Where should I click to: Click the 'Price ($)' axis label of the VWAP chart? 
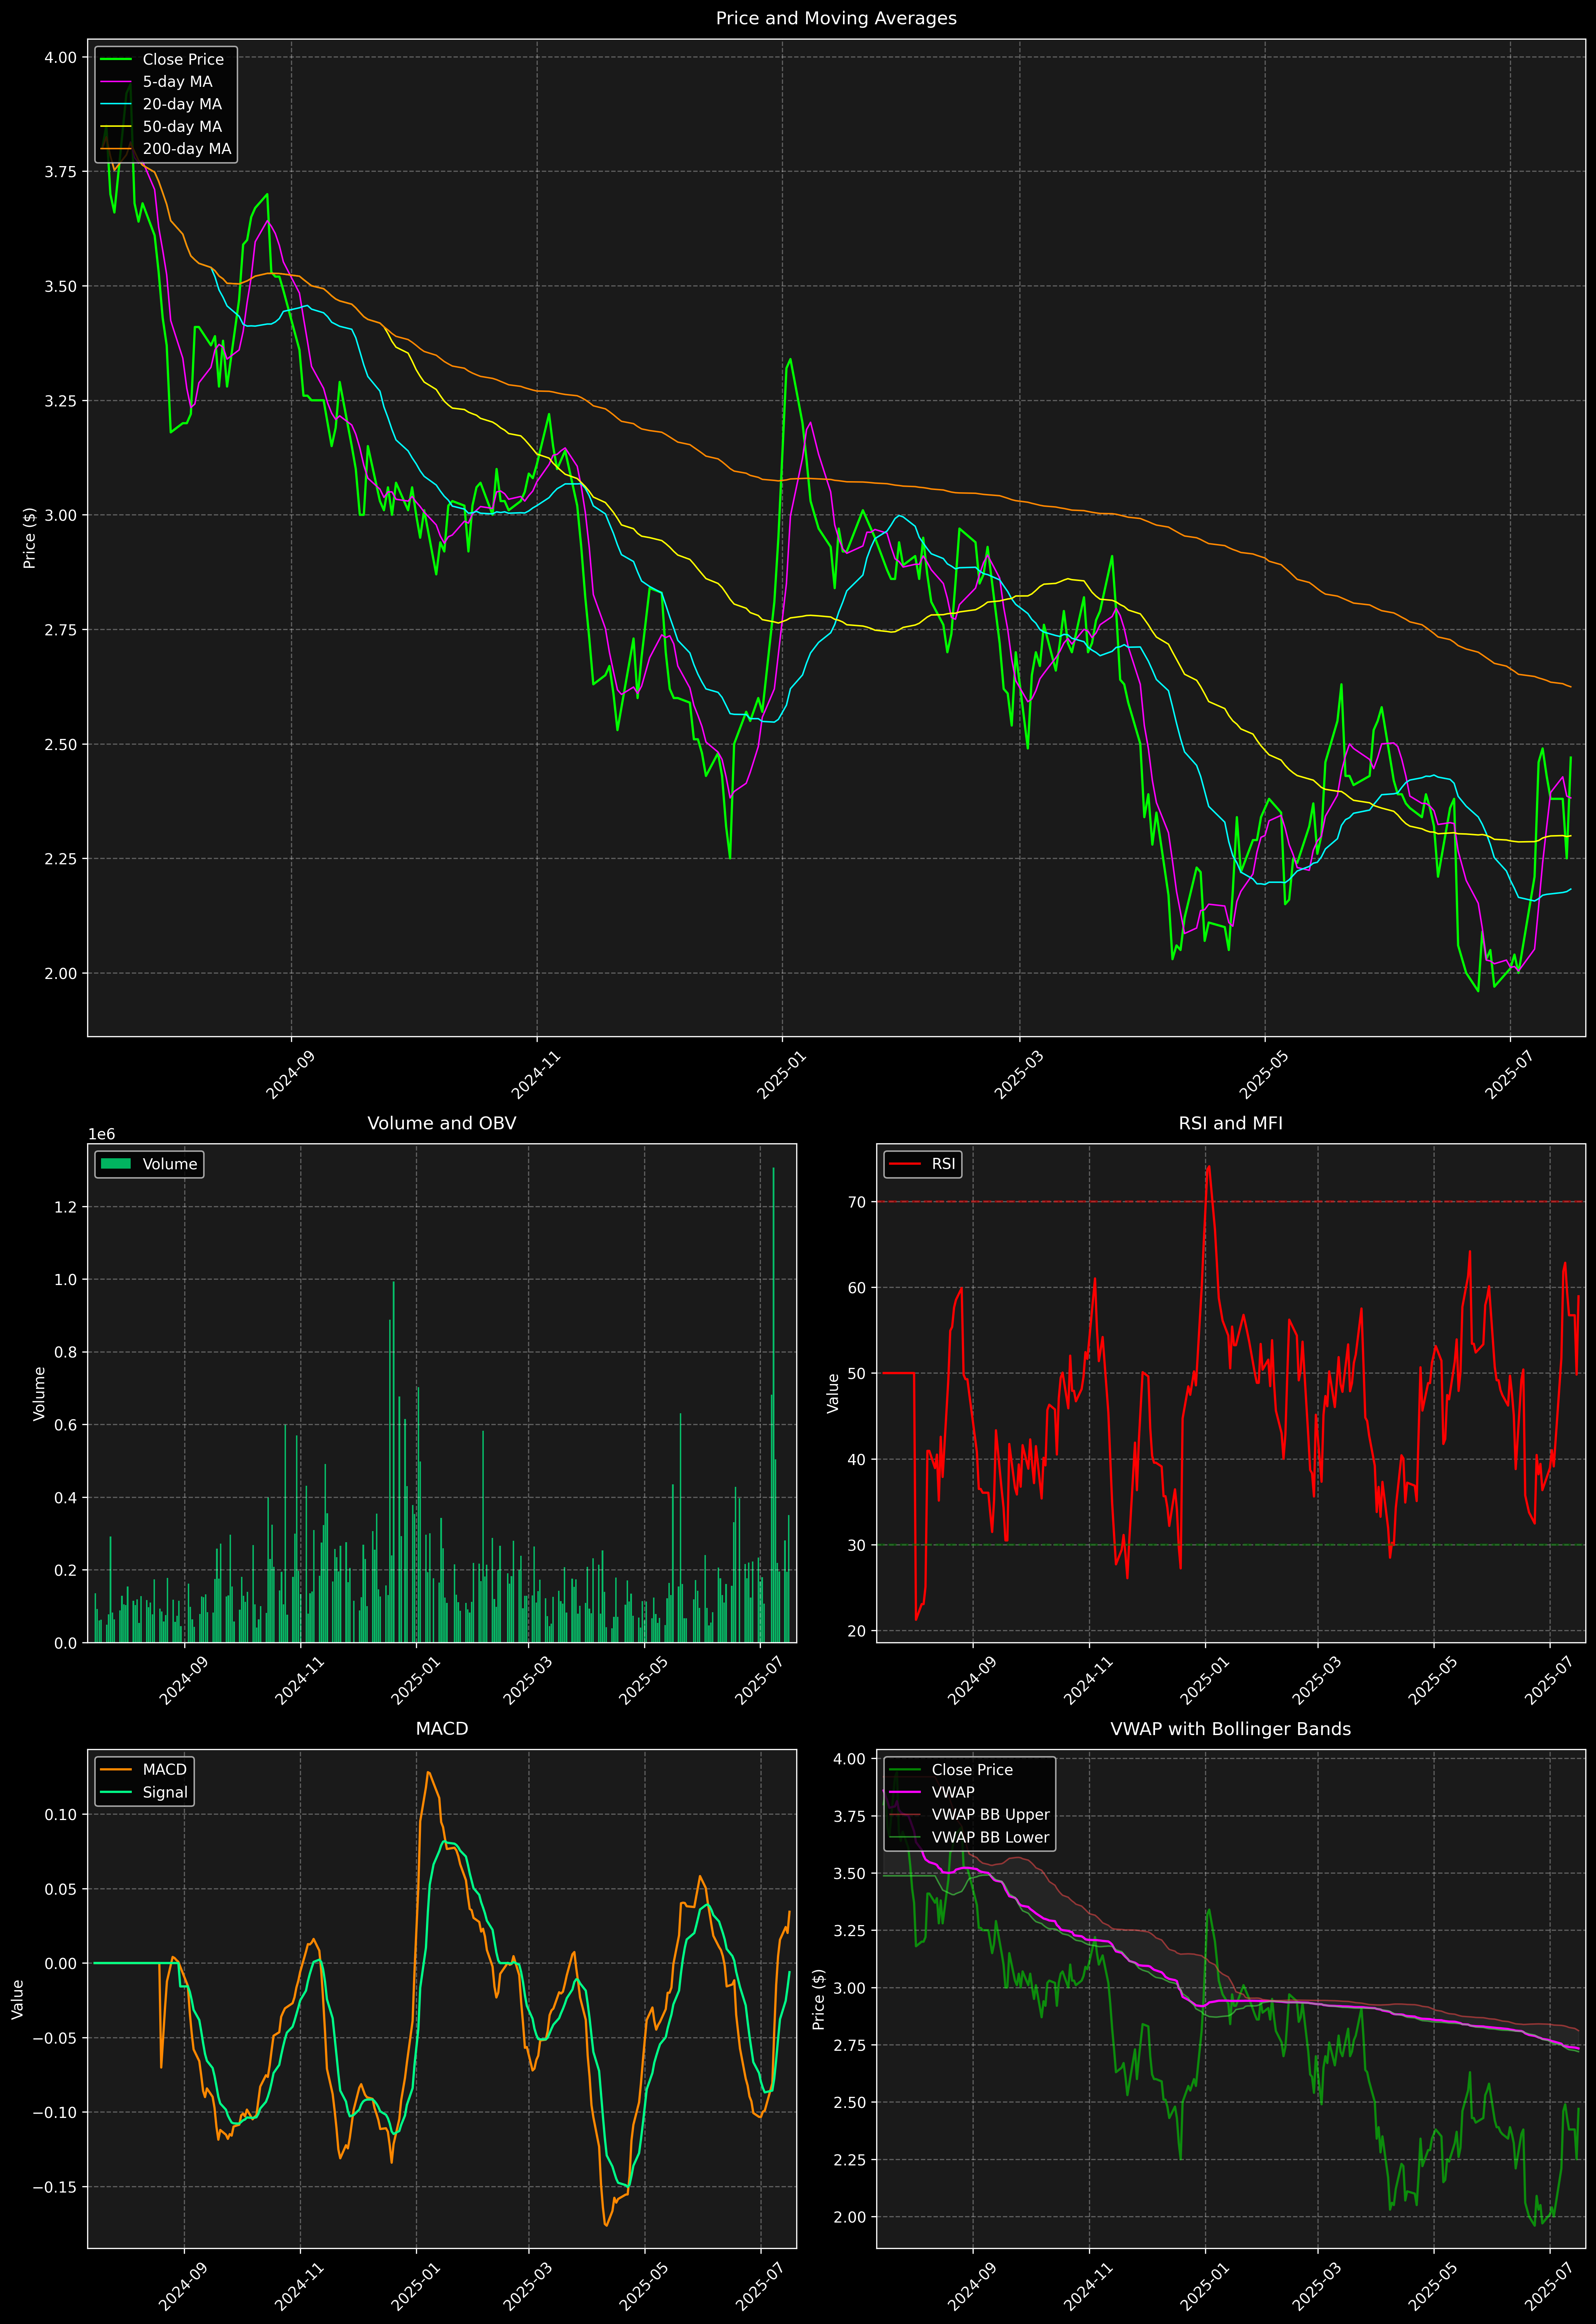(x=819, y=1999)
